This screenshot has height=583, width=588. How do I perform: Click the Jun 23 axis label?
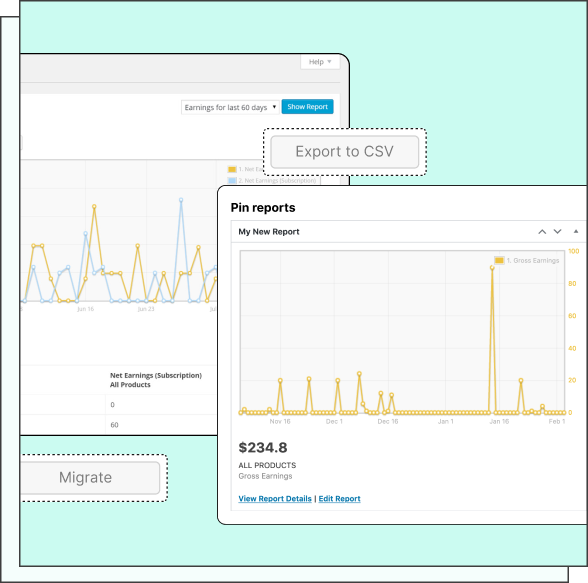pos(146,309)
